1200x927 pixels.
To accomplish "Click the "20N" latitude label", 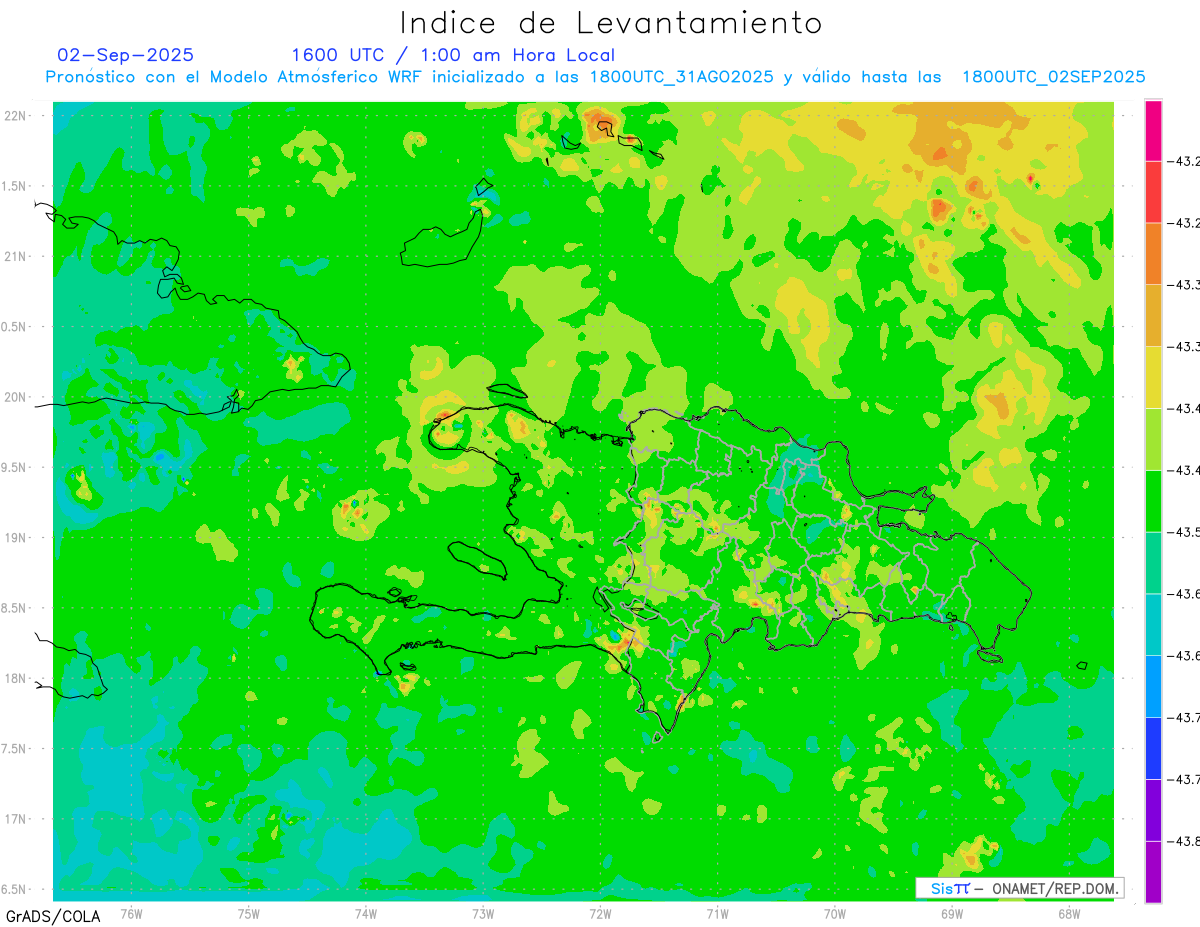I will point(15,397).
